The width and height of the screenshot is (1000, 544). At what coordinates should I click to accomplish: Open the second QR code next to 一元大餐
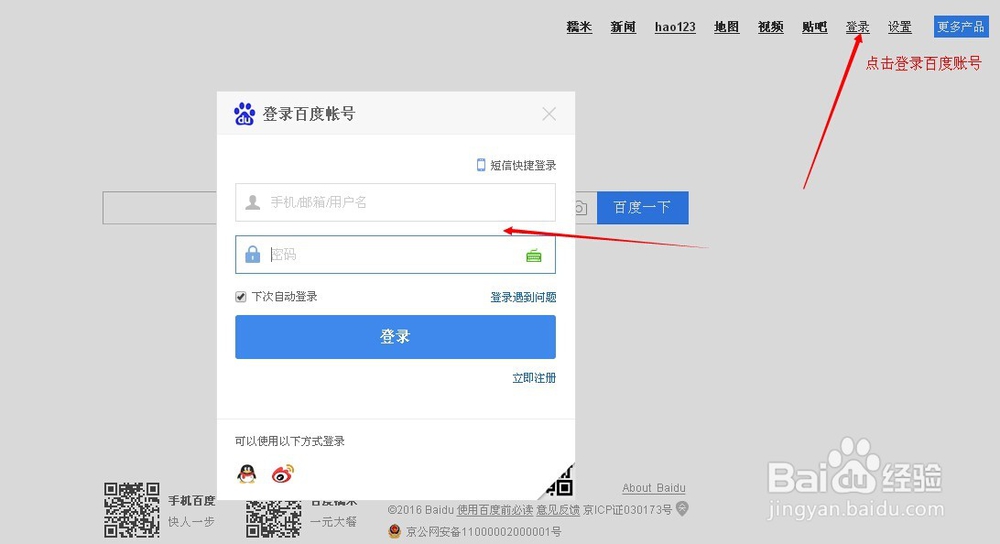click(x=274, y=518)
